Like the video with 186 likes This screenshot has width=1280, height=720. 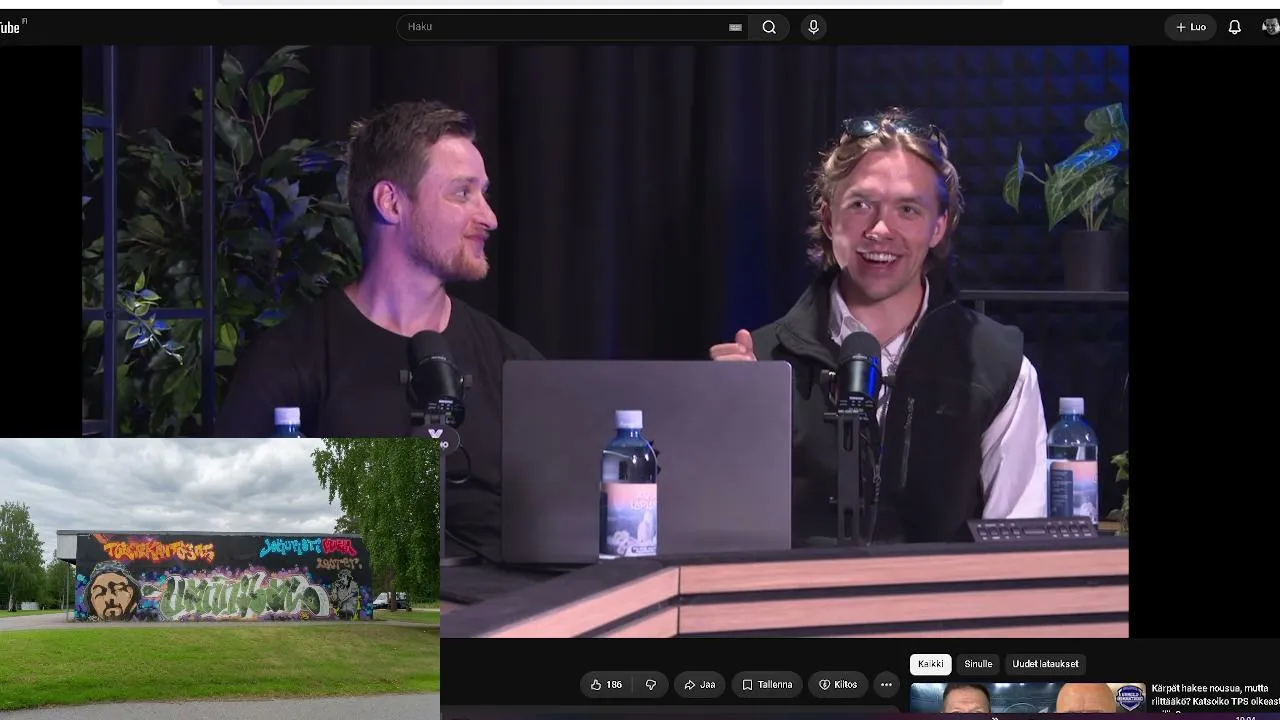coord(606,685)
